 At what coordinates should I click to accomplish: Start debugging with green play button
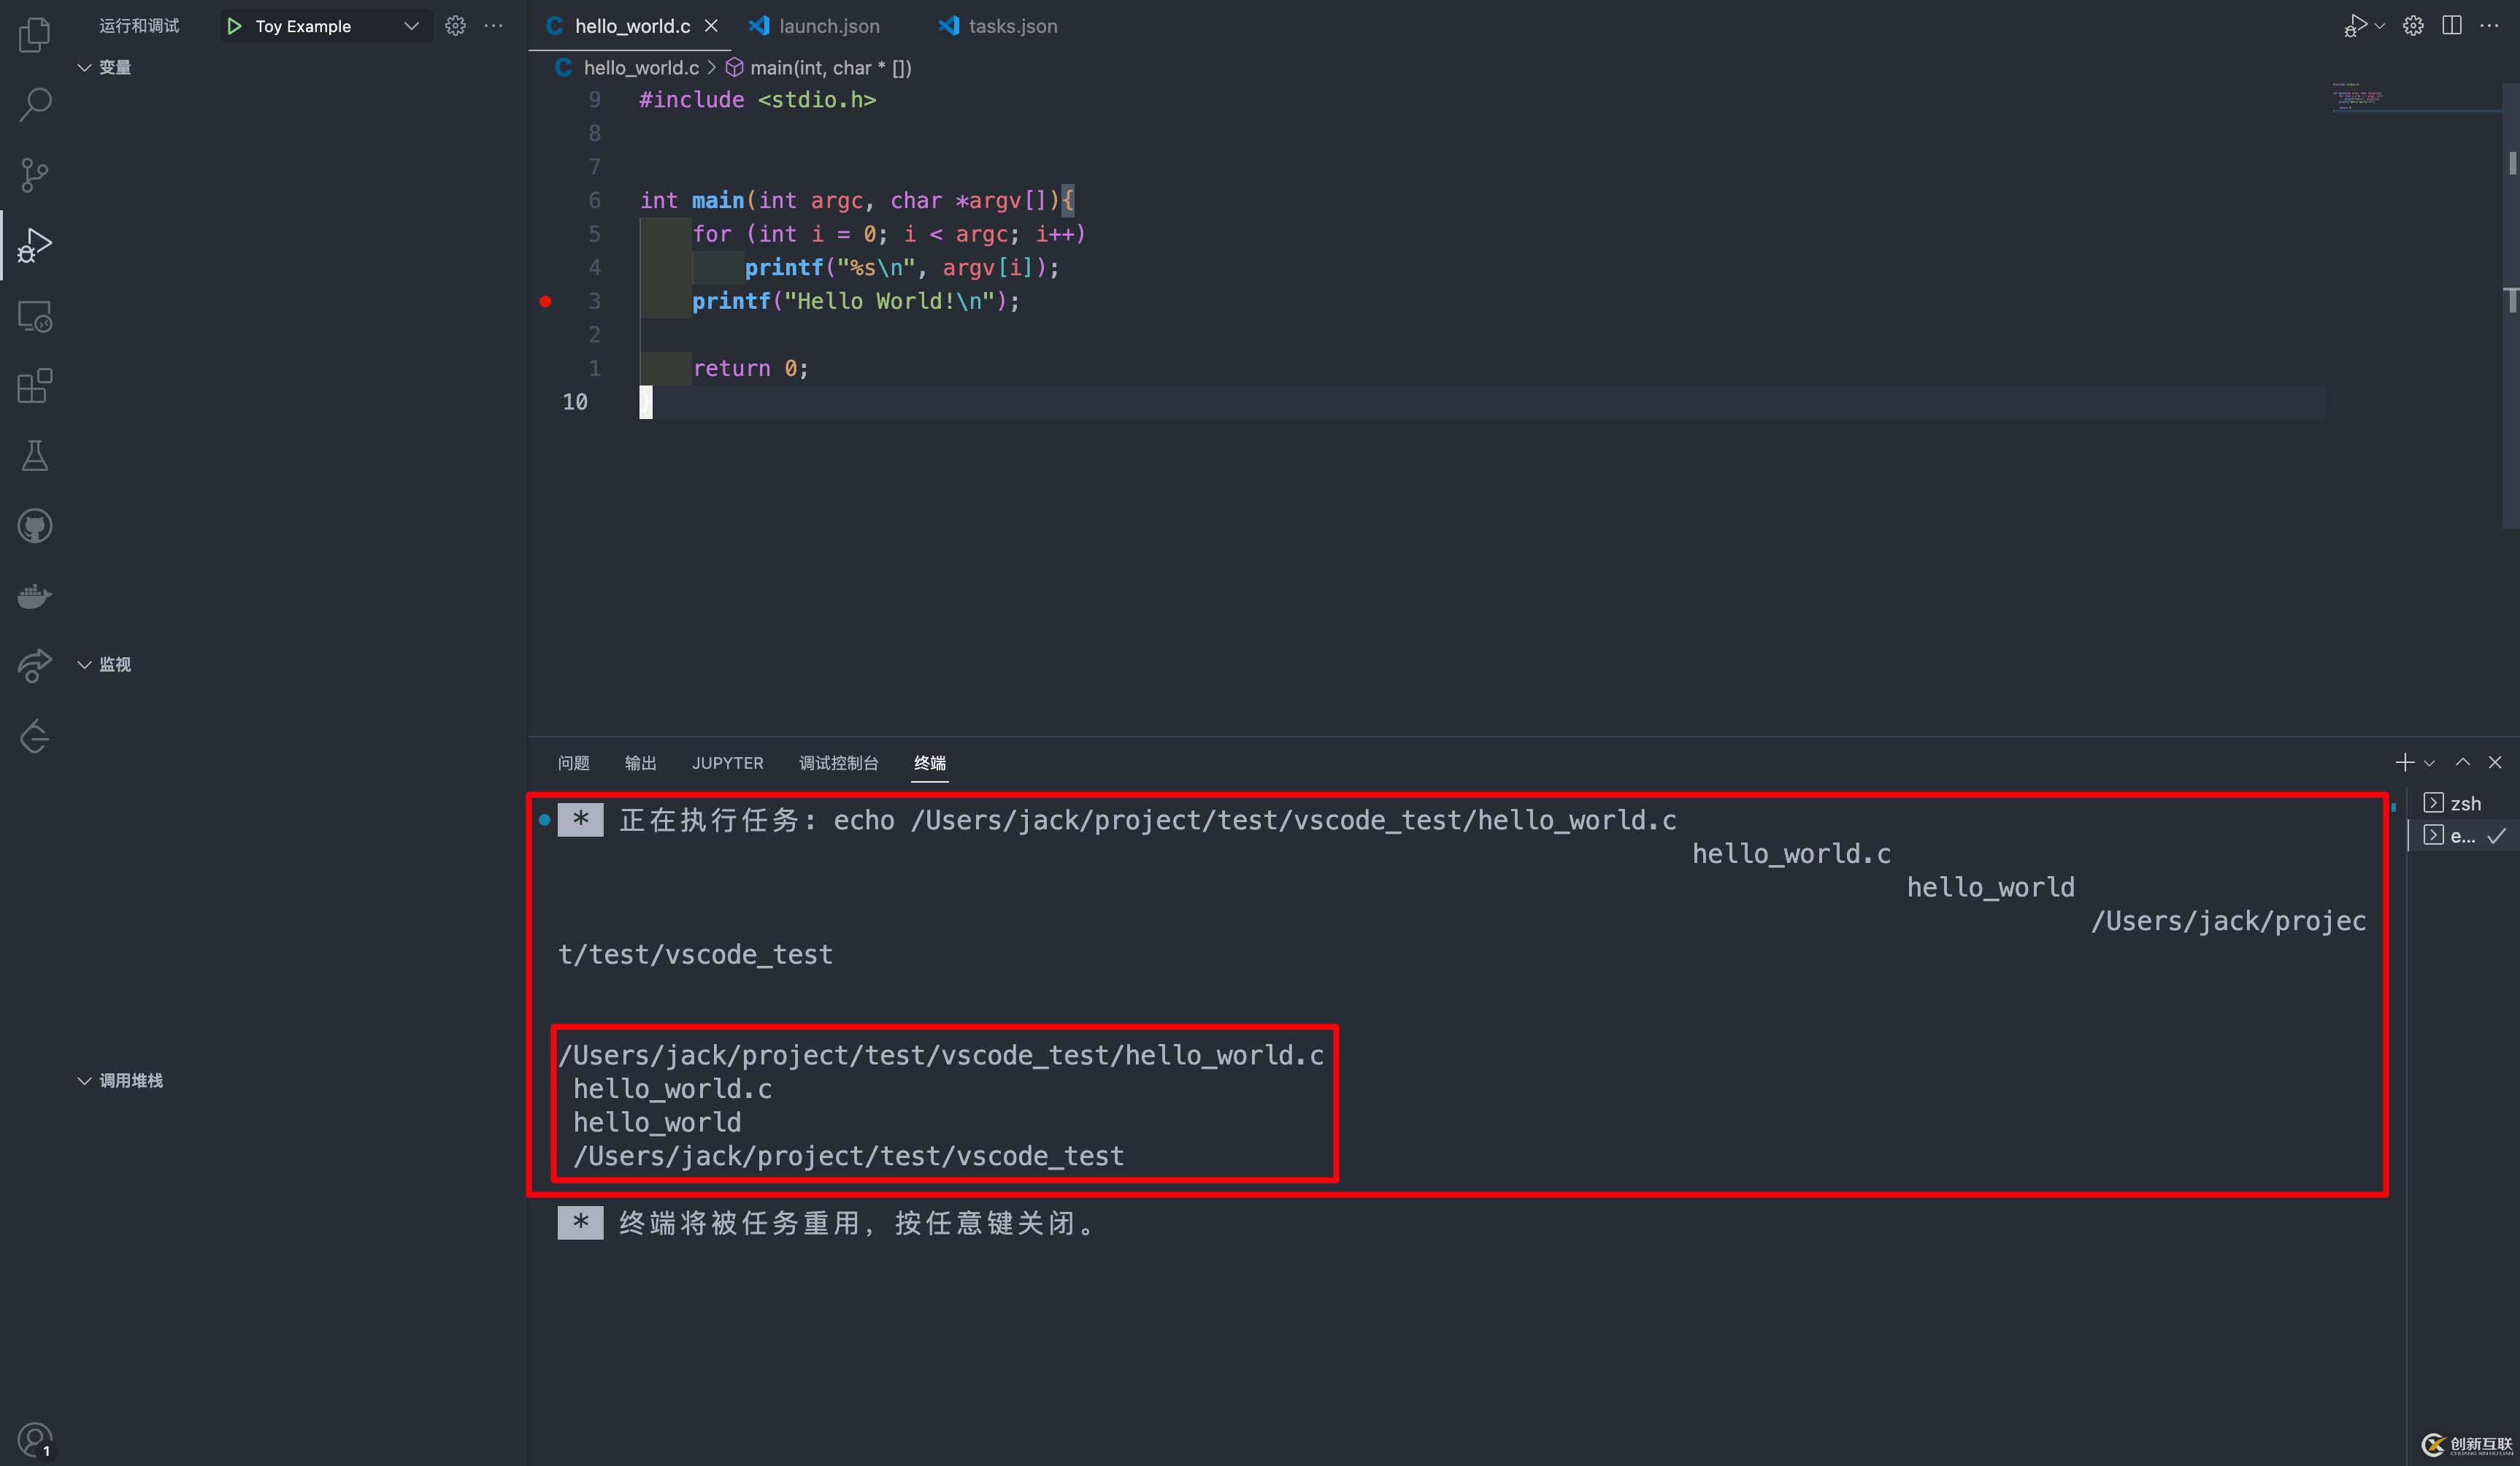click(x=234, y=26)
